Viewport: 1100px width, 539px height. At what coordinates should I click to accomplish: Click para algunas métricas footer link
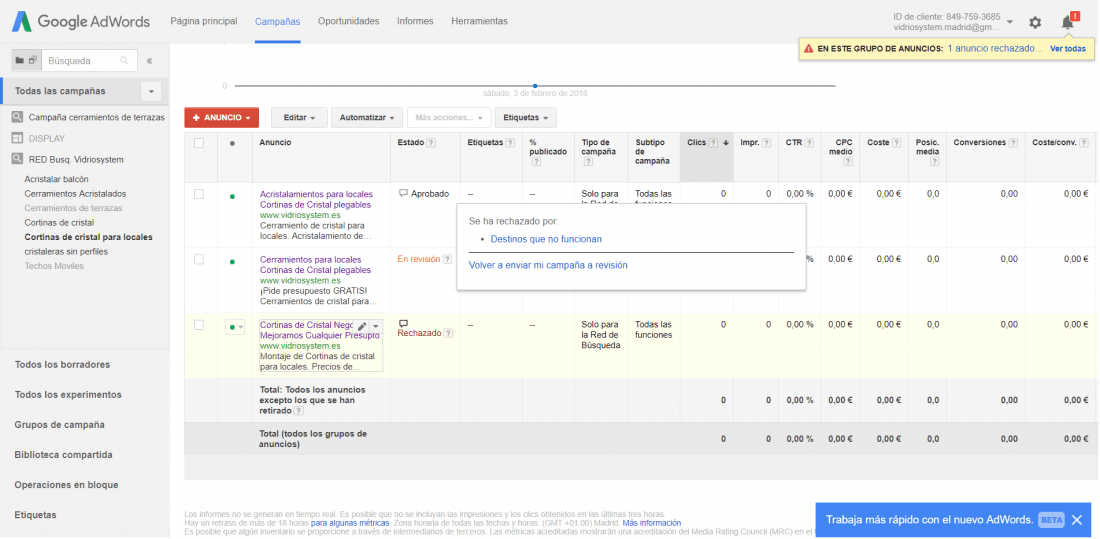[350, 523]
